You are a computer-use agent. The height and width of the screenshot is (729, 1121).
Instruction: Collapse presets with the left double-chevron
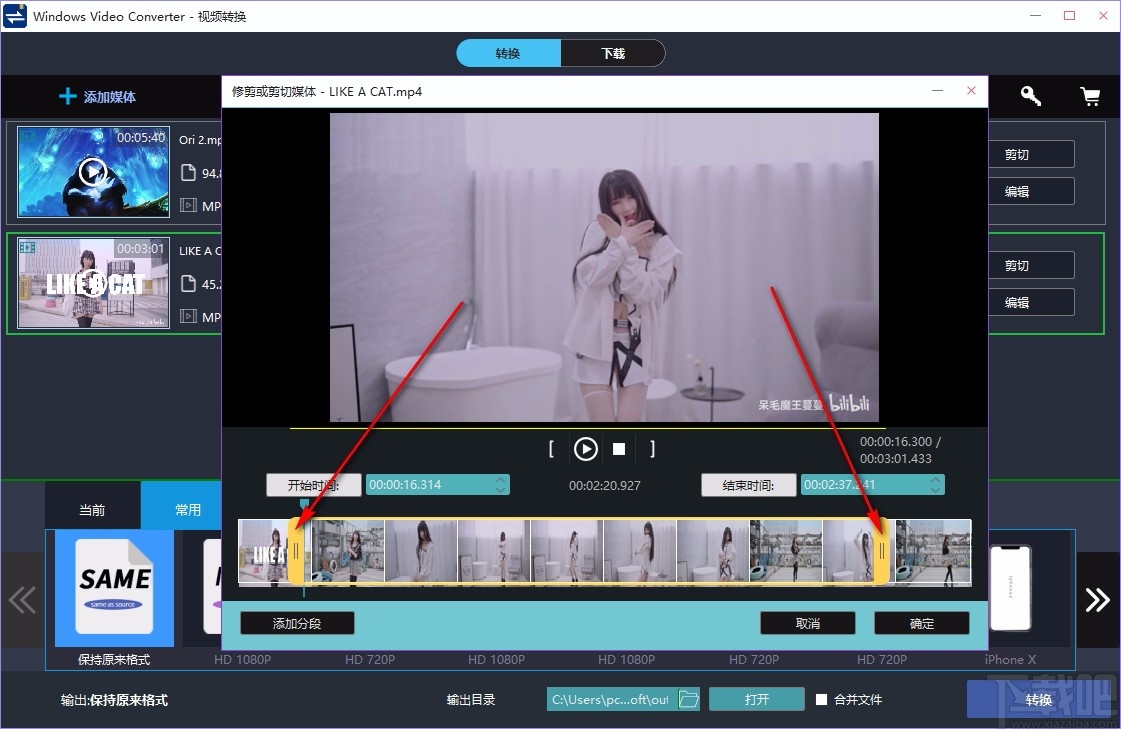(x=22, y=600)
